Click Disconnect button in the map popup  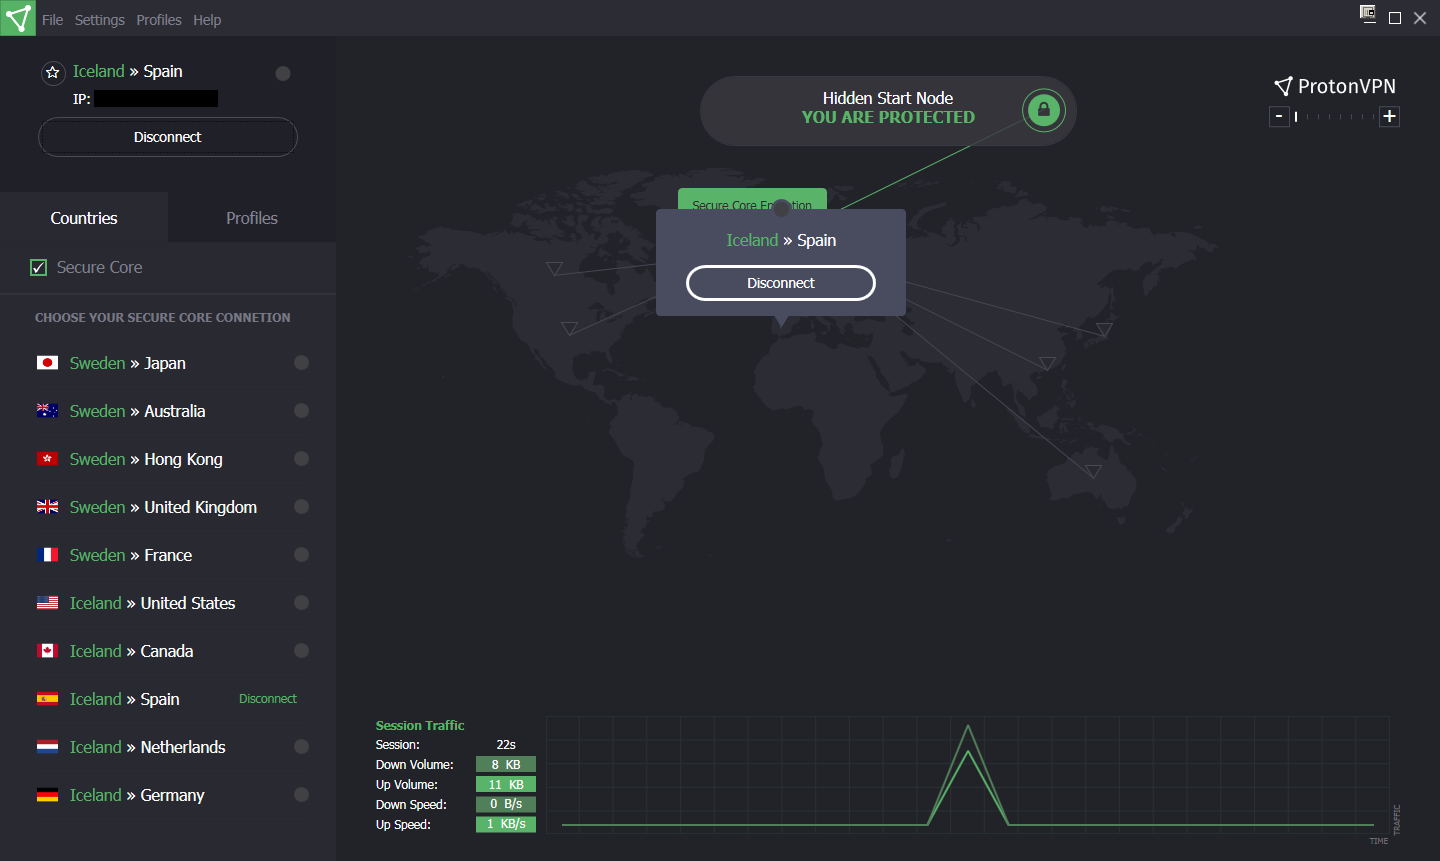click(781, 283)
